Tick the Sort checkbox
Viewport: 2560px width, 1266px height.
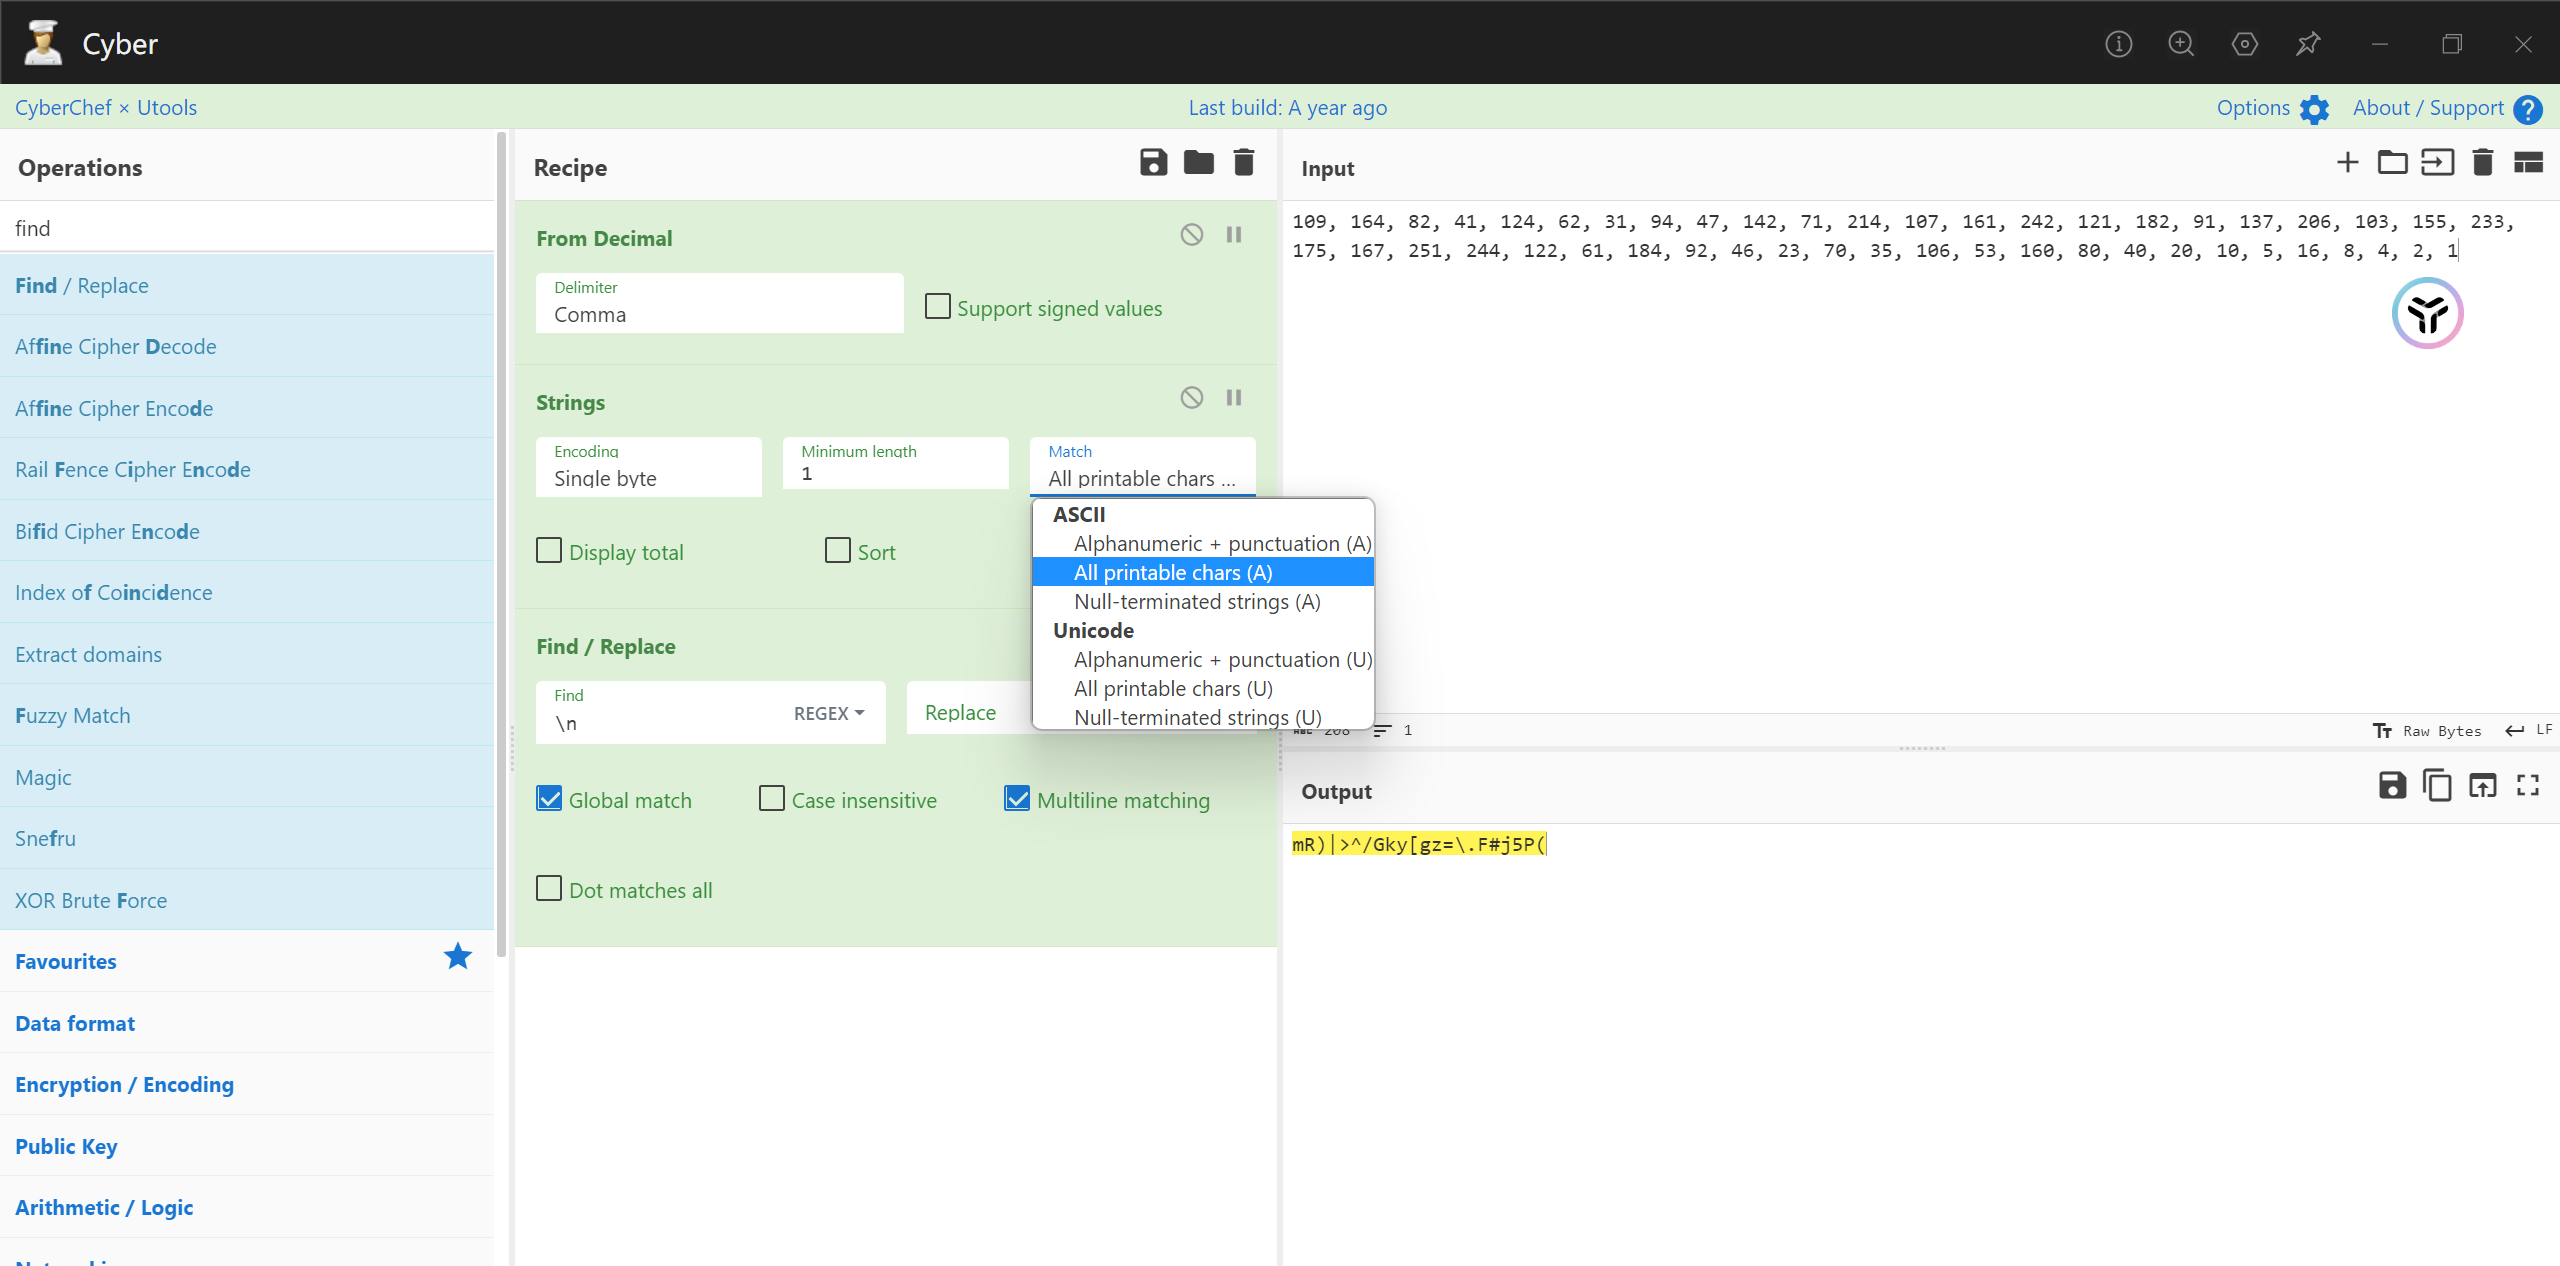838,550
